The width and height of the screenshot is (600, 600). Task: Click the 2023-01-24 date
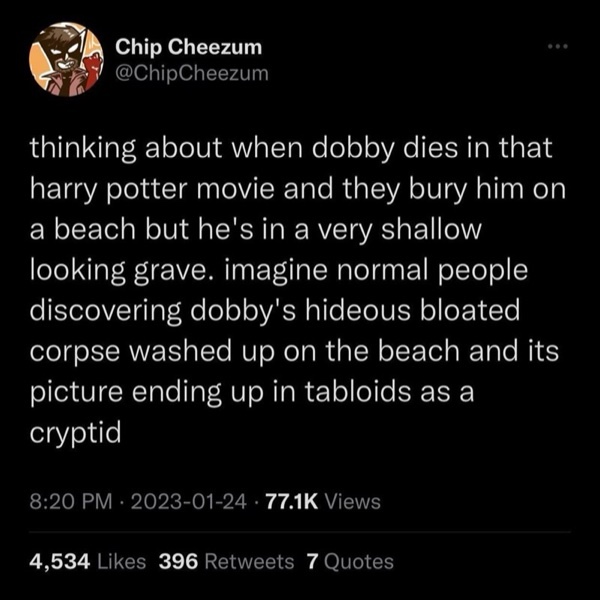[x=189, y=501]
